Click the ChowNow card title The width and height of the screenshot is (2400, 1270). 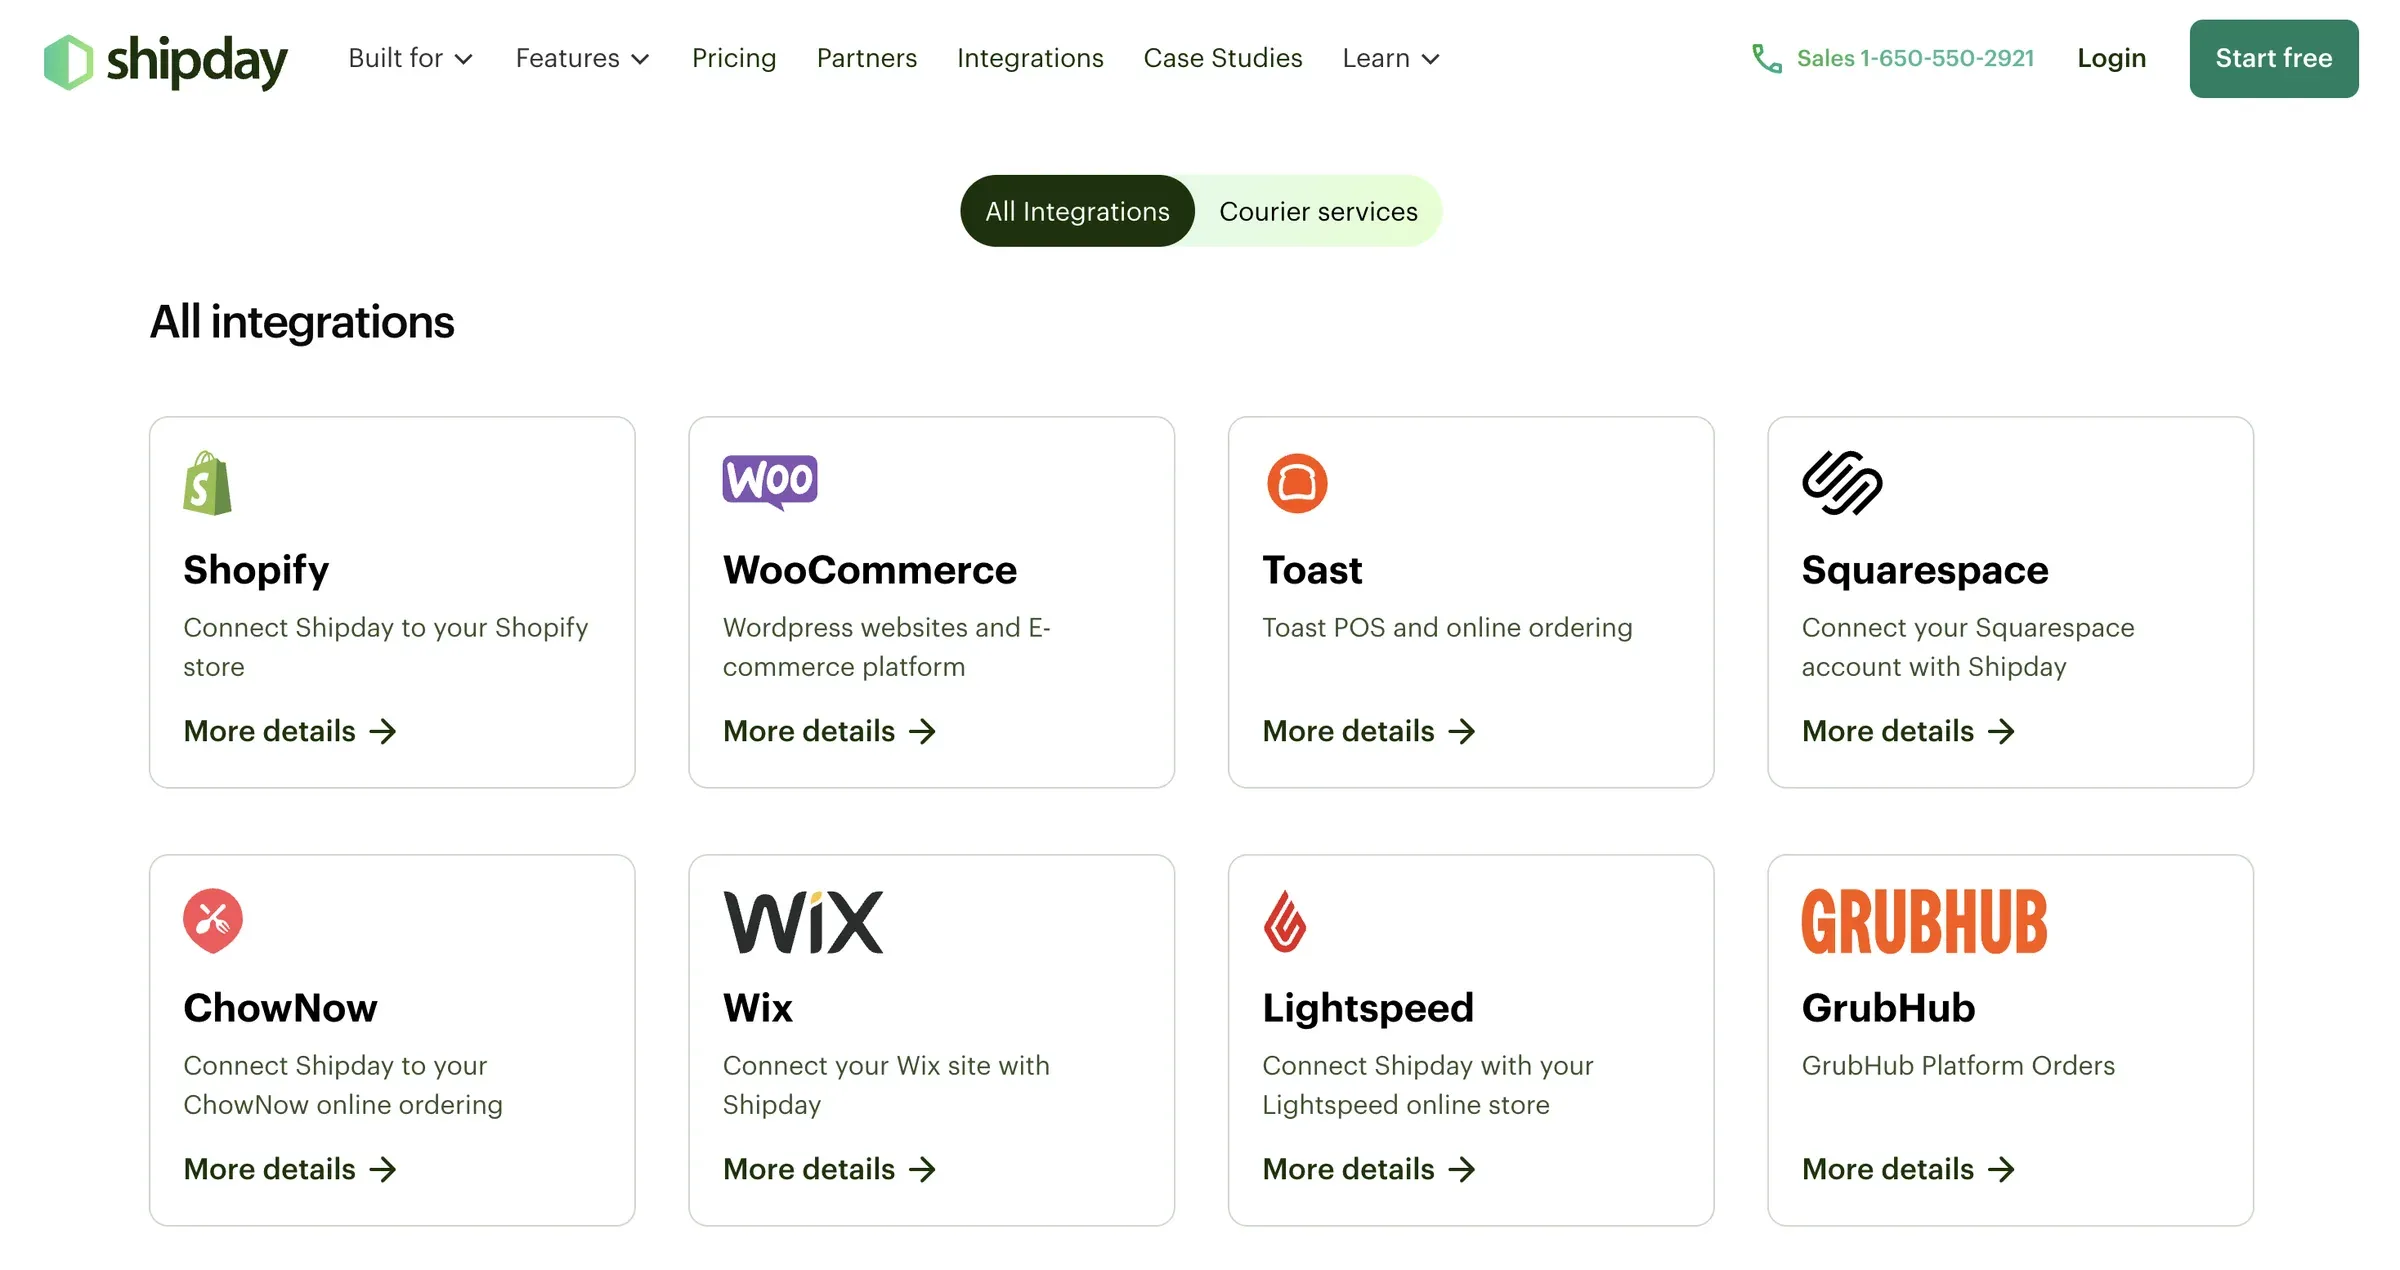click(x=280, y=1008)
